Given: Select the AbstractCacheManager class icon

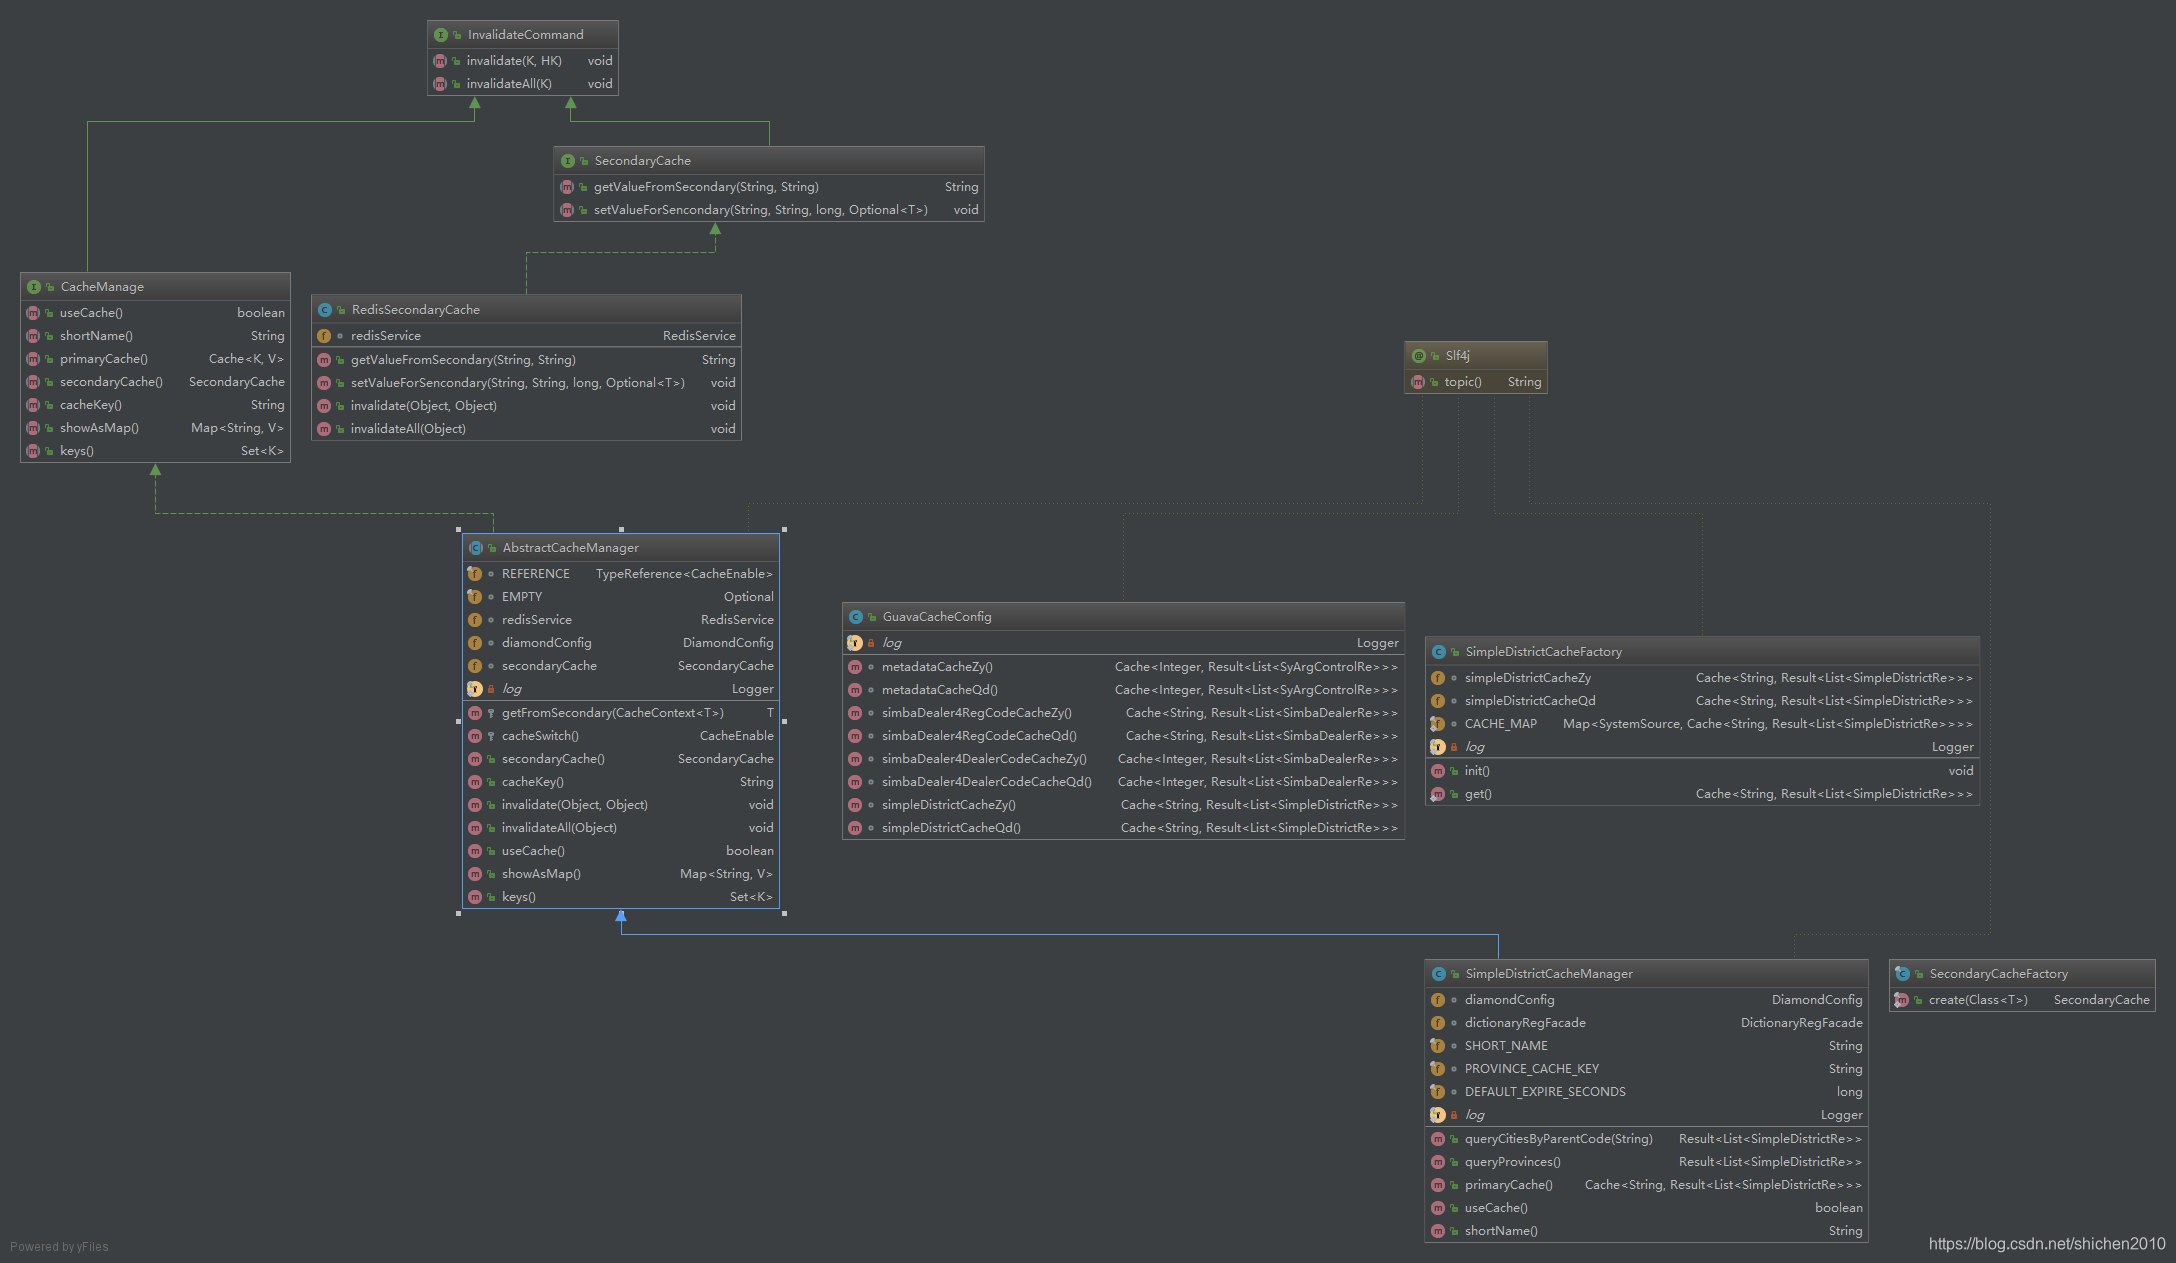Looking at the screenshot, I should [476, 548].
